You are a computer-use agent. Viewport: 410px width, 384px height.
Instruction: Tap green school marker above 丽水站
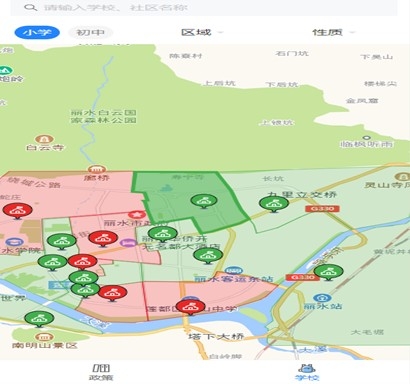point(328,272)
